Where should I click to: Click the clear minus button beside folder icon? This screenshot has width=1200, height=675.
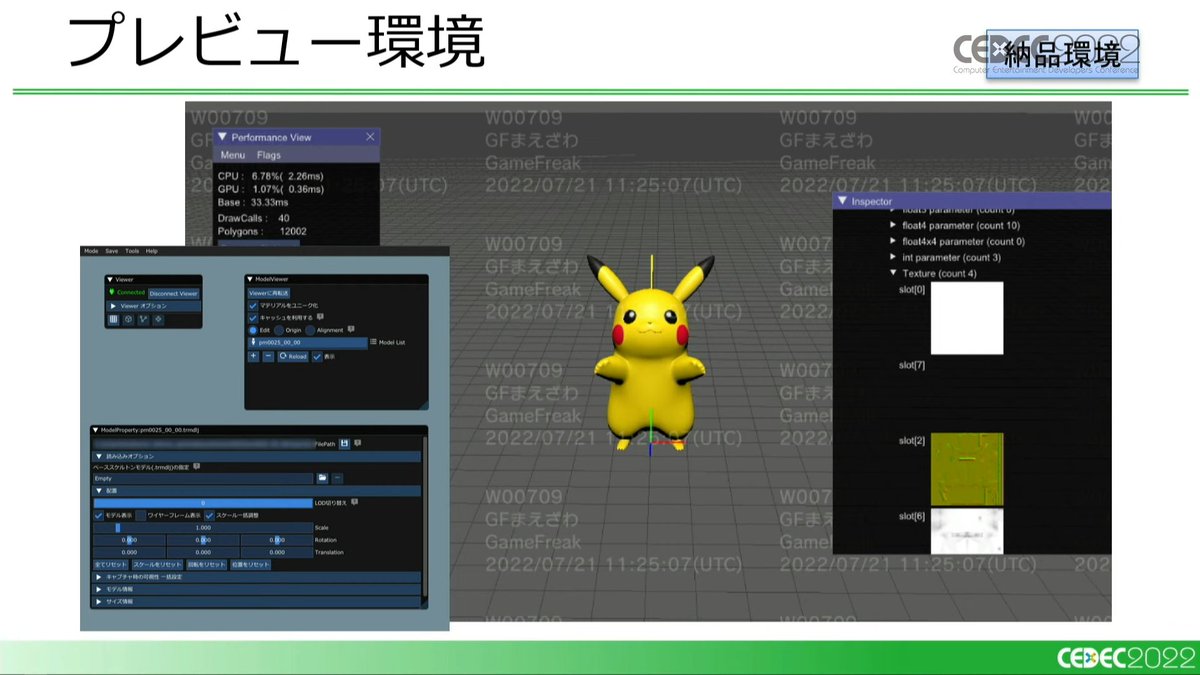[337, 478]
